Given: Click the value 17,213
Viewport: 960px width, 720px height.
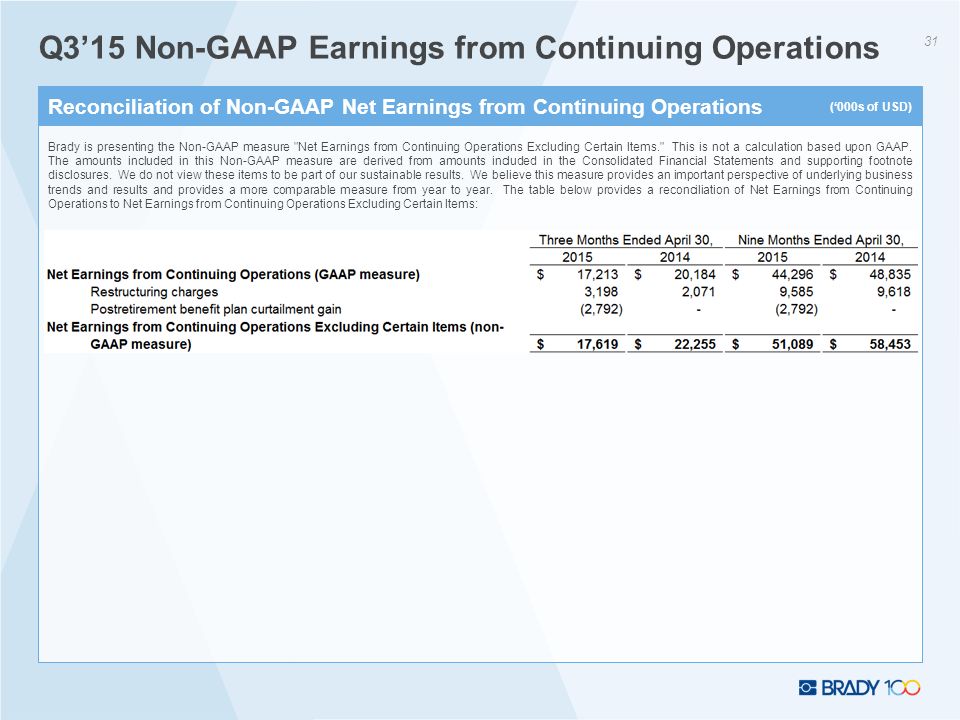Looking at the screenshot, I should 598,274.
